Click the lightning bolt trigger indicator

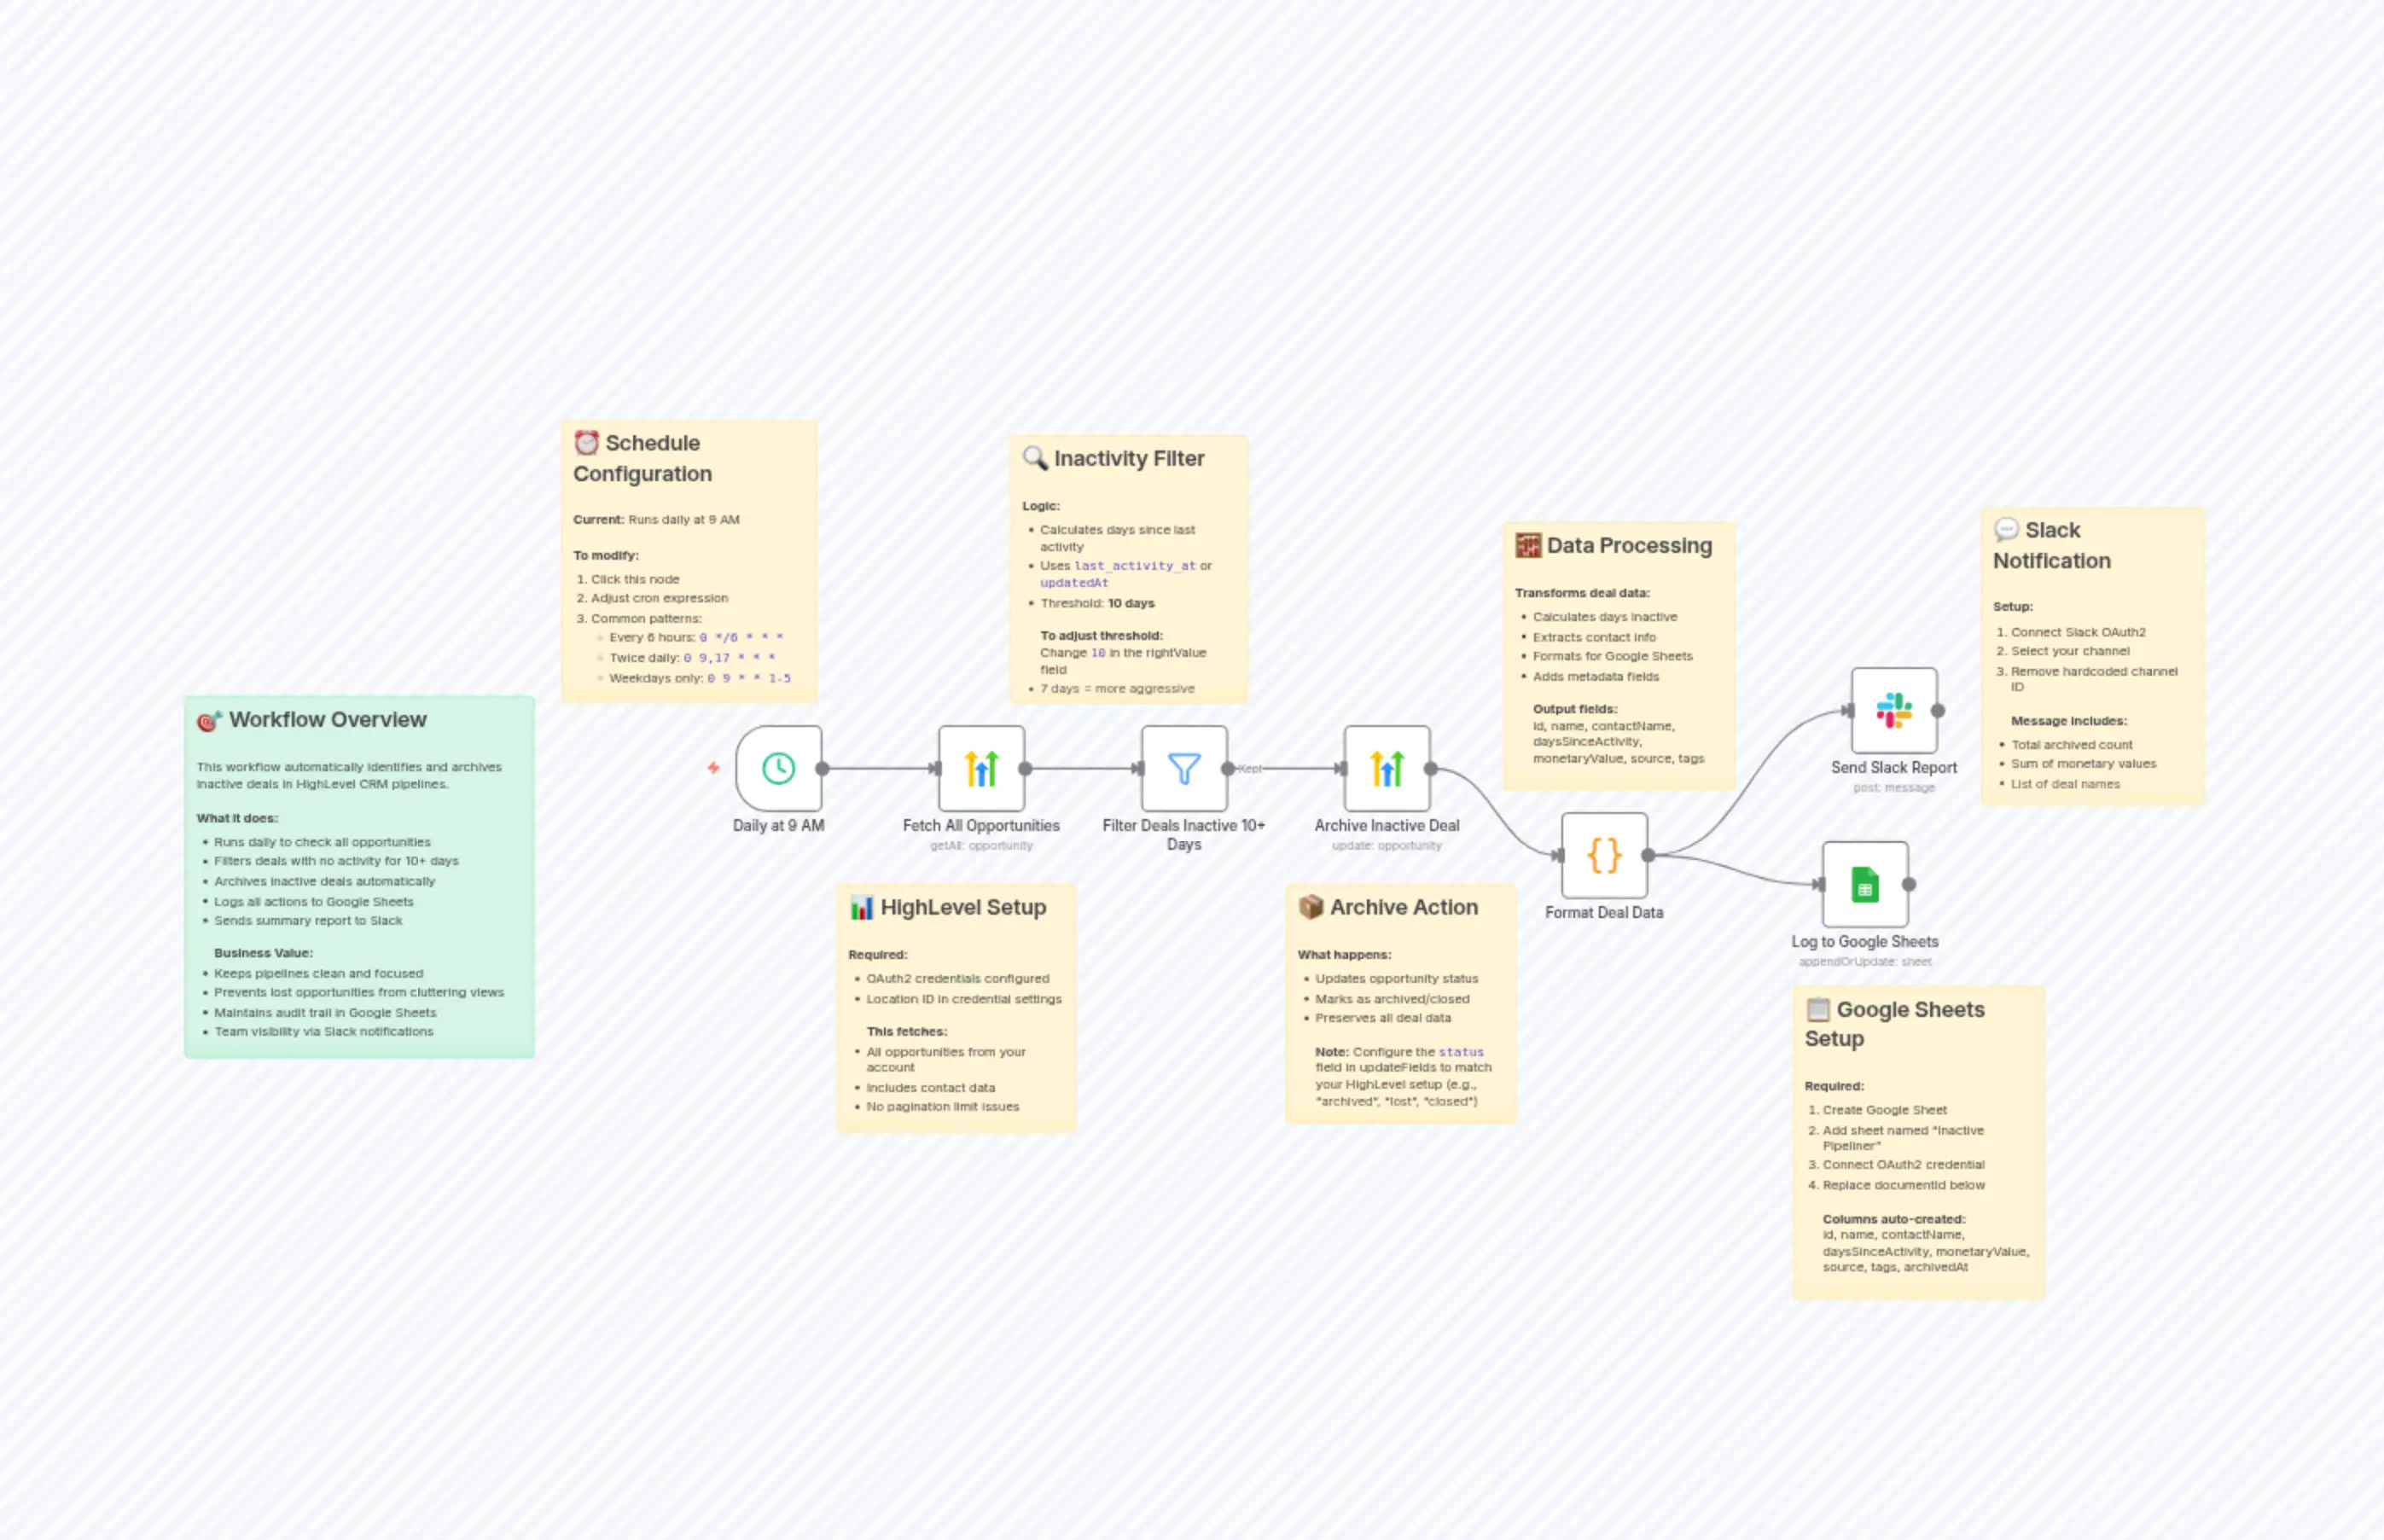[713, 768]
